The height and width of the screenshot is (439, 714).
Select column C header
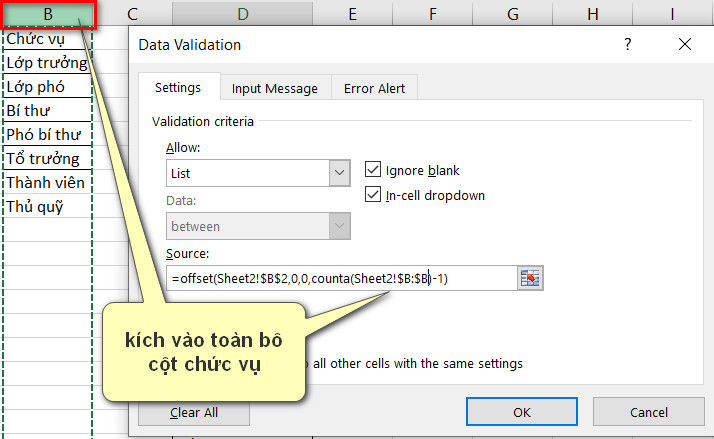pyautogui.click(x=133, y=14)
